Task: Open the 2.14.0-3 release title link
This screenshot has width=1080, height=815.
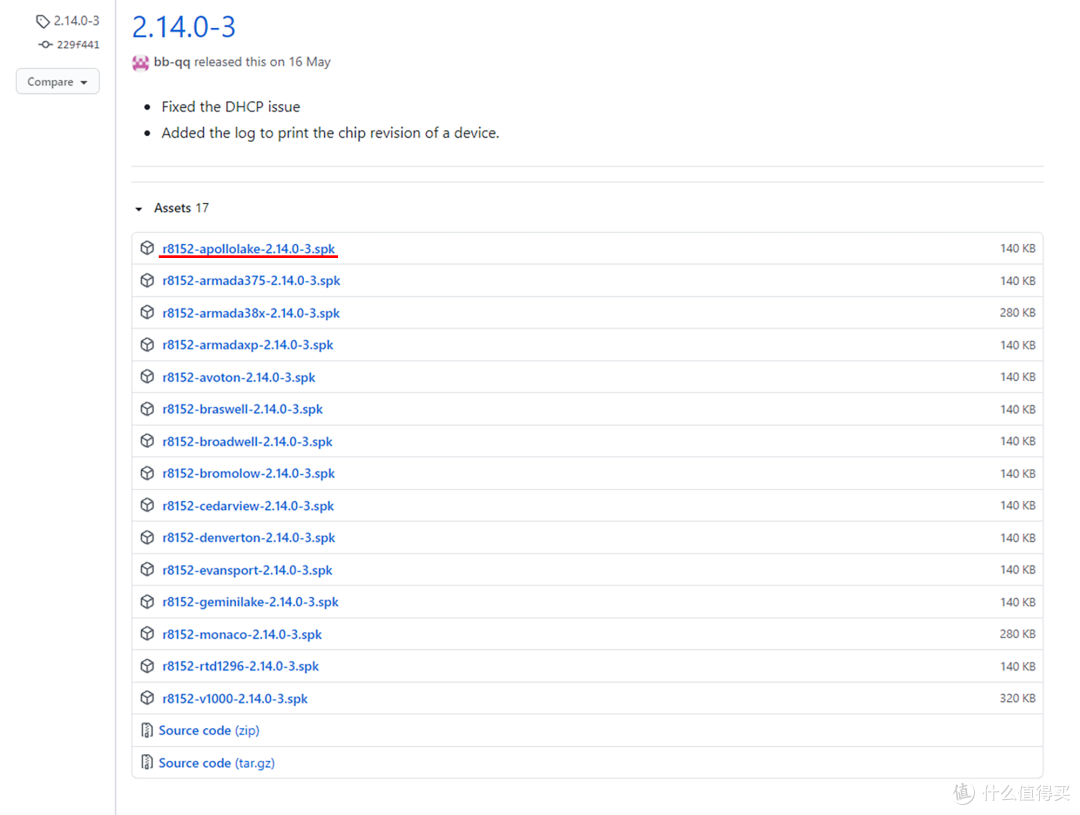Action: (x=184, y=26)
